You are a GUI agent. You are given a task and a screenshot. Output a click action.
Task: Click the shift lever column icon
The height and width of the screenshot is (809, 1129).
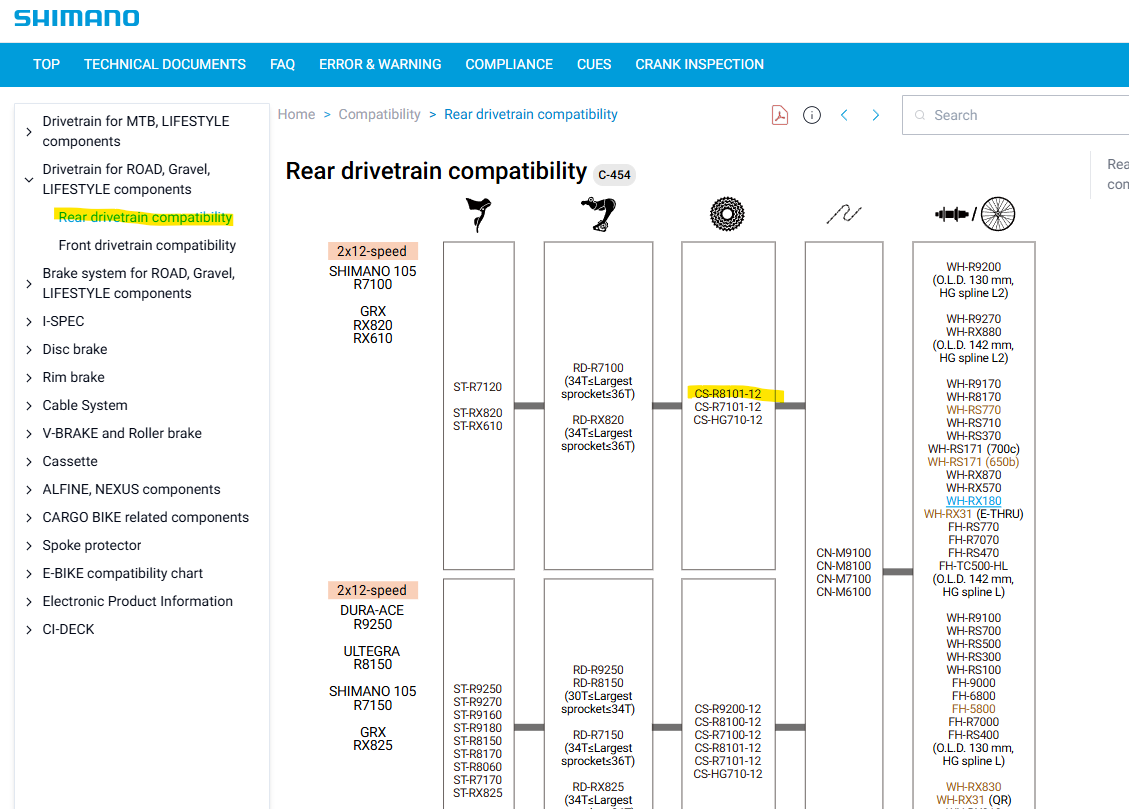click(478, 214)
